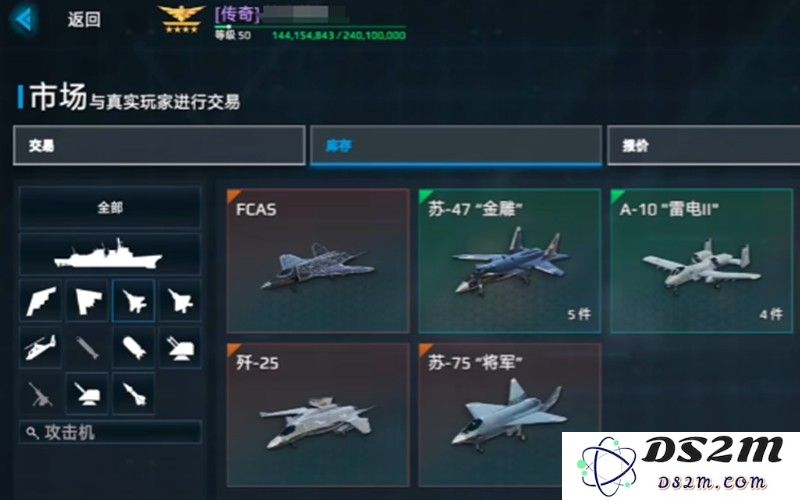Select the twin-barrel gun turret filter

pyautogui.click(x=180, y=347)
